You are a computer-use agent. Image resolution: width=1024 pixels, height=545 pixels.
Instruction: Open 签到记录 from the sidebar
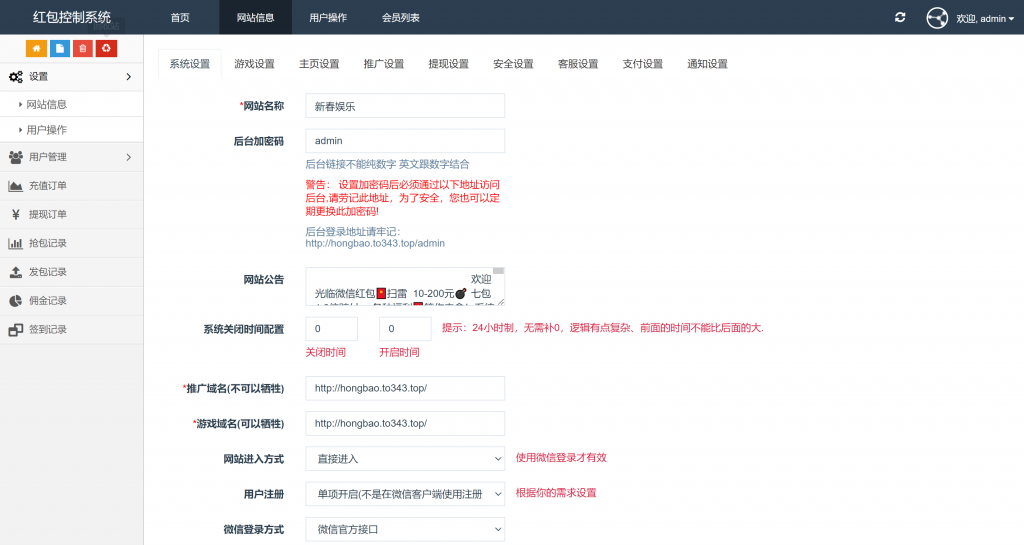(x=47, y=329)
